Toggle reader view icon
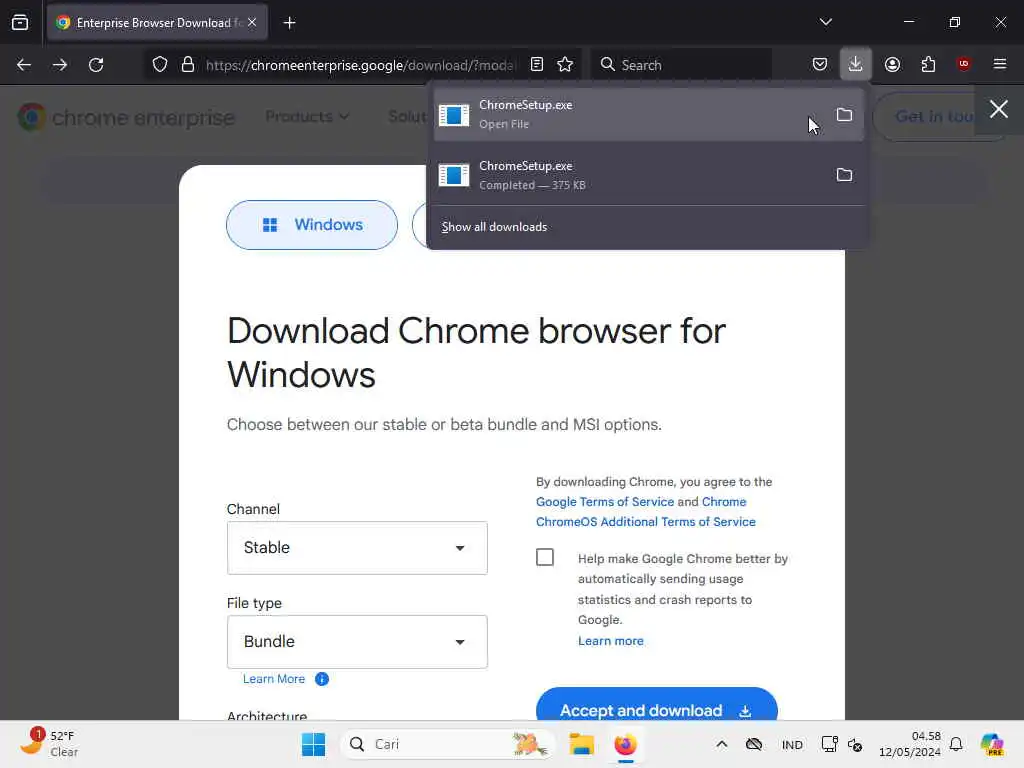This screenshot has width=1024, height=768. (537, 65)
